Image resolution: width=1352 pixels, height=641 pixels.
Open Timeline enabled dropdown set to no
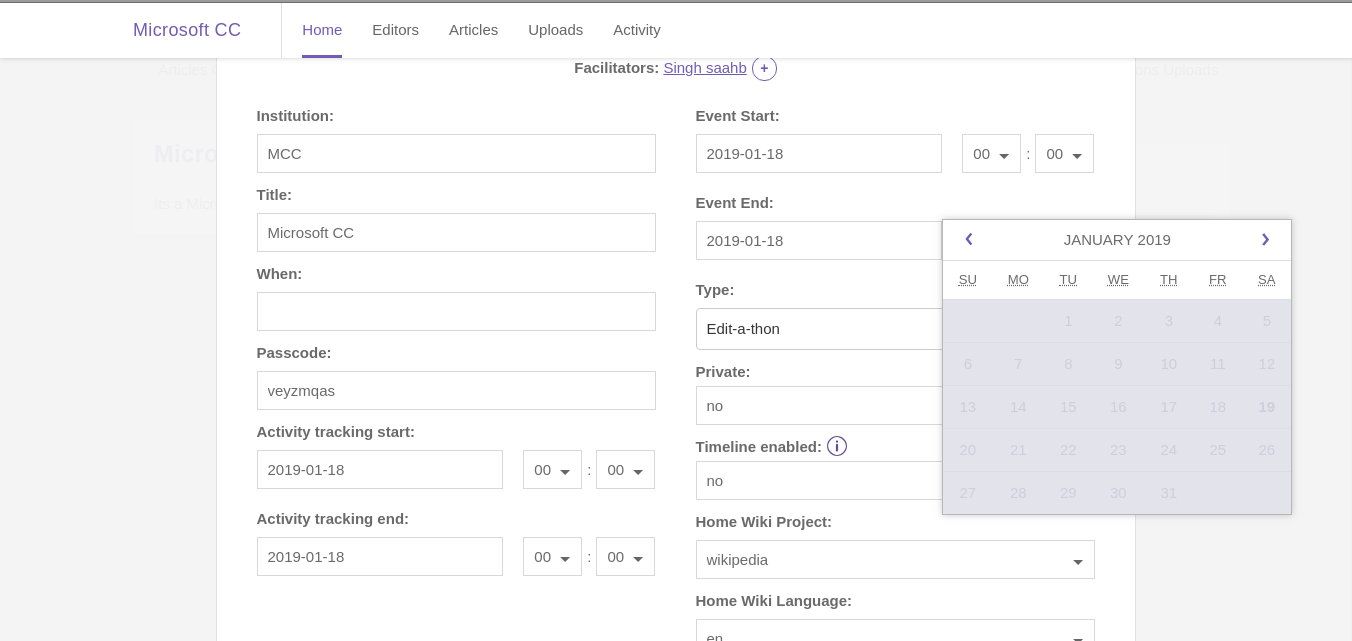pyautogui.click(x=819, y=481)
